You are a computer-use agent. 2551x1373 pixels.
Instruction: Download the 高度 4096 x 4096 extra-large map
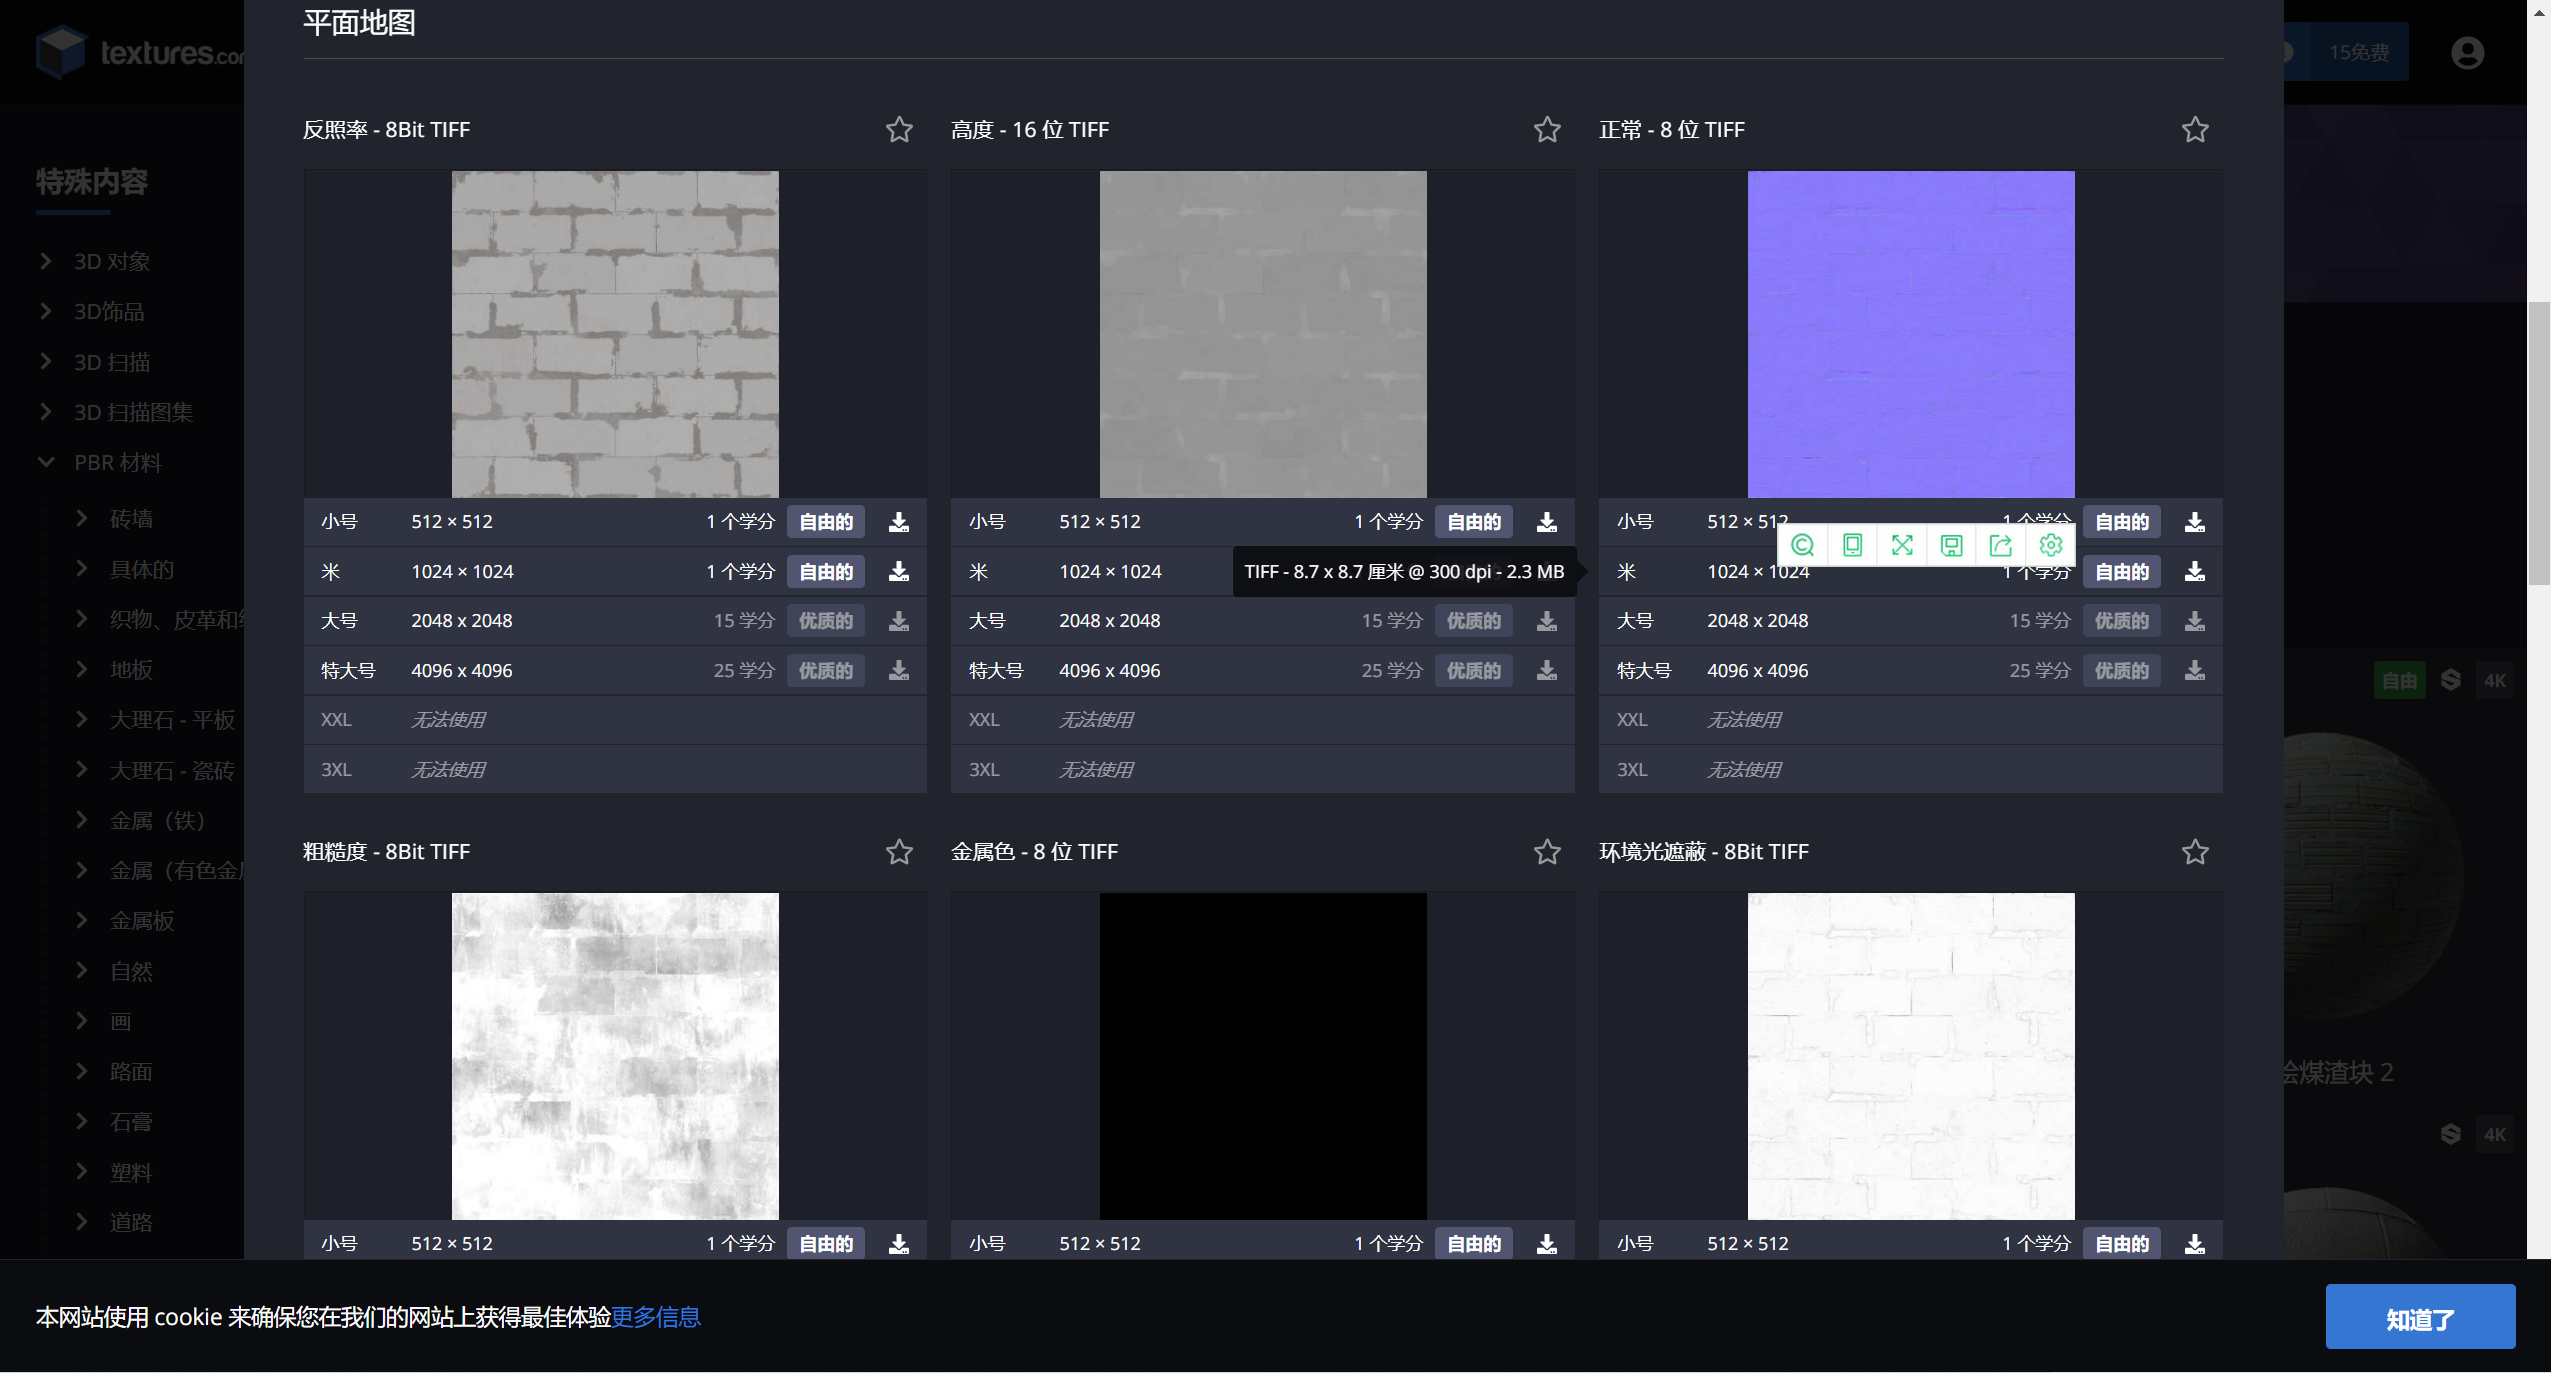click(x=1547, y=670)
